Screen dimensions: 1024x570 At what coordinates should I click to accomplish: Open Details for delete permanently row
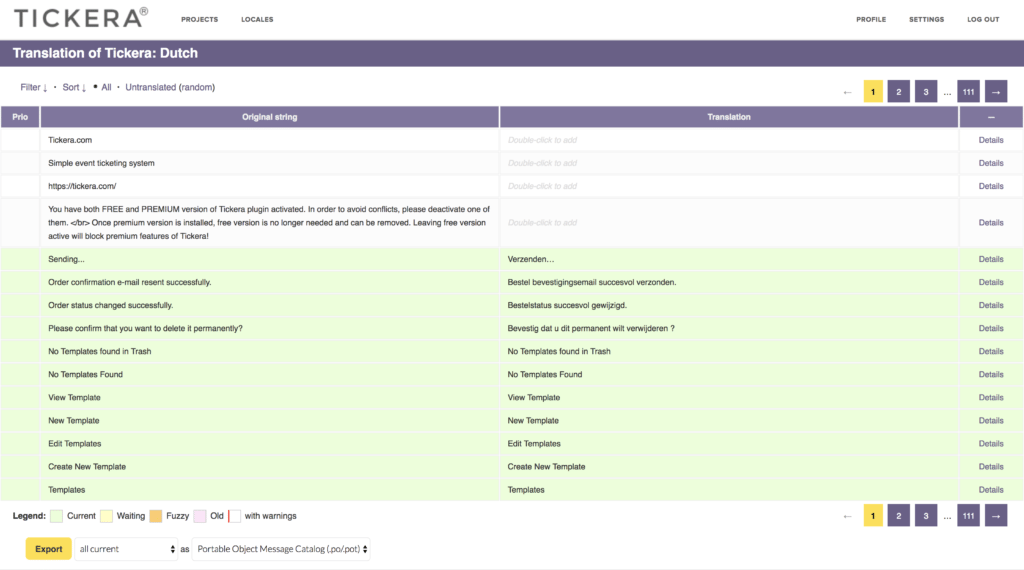coord(991,328)
